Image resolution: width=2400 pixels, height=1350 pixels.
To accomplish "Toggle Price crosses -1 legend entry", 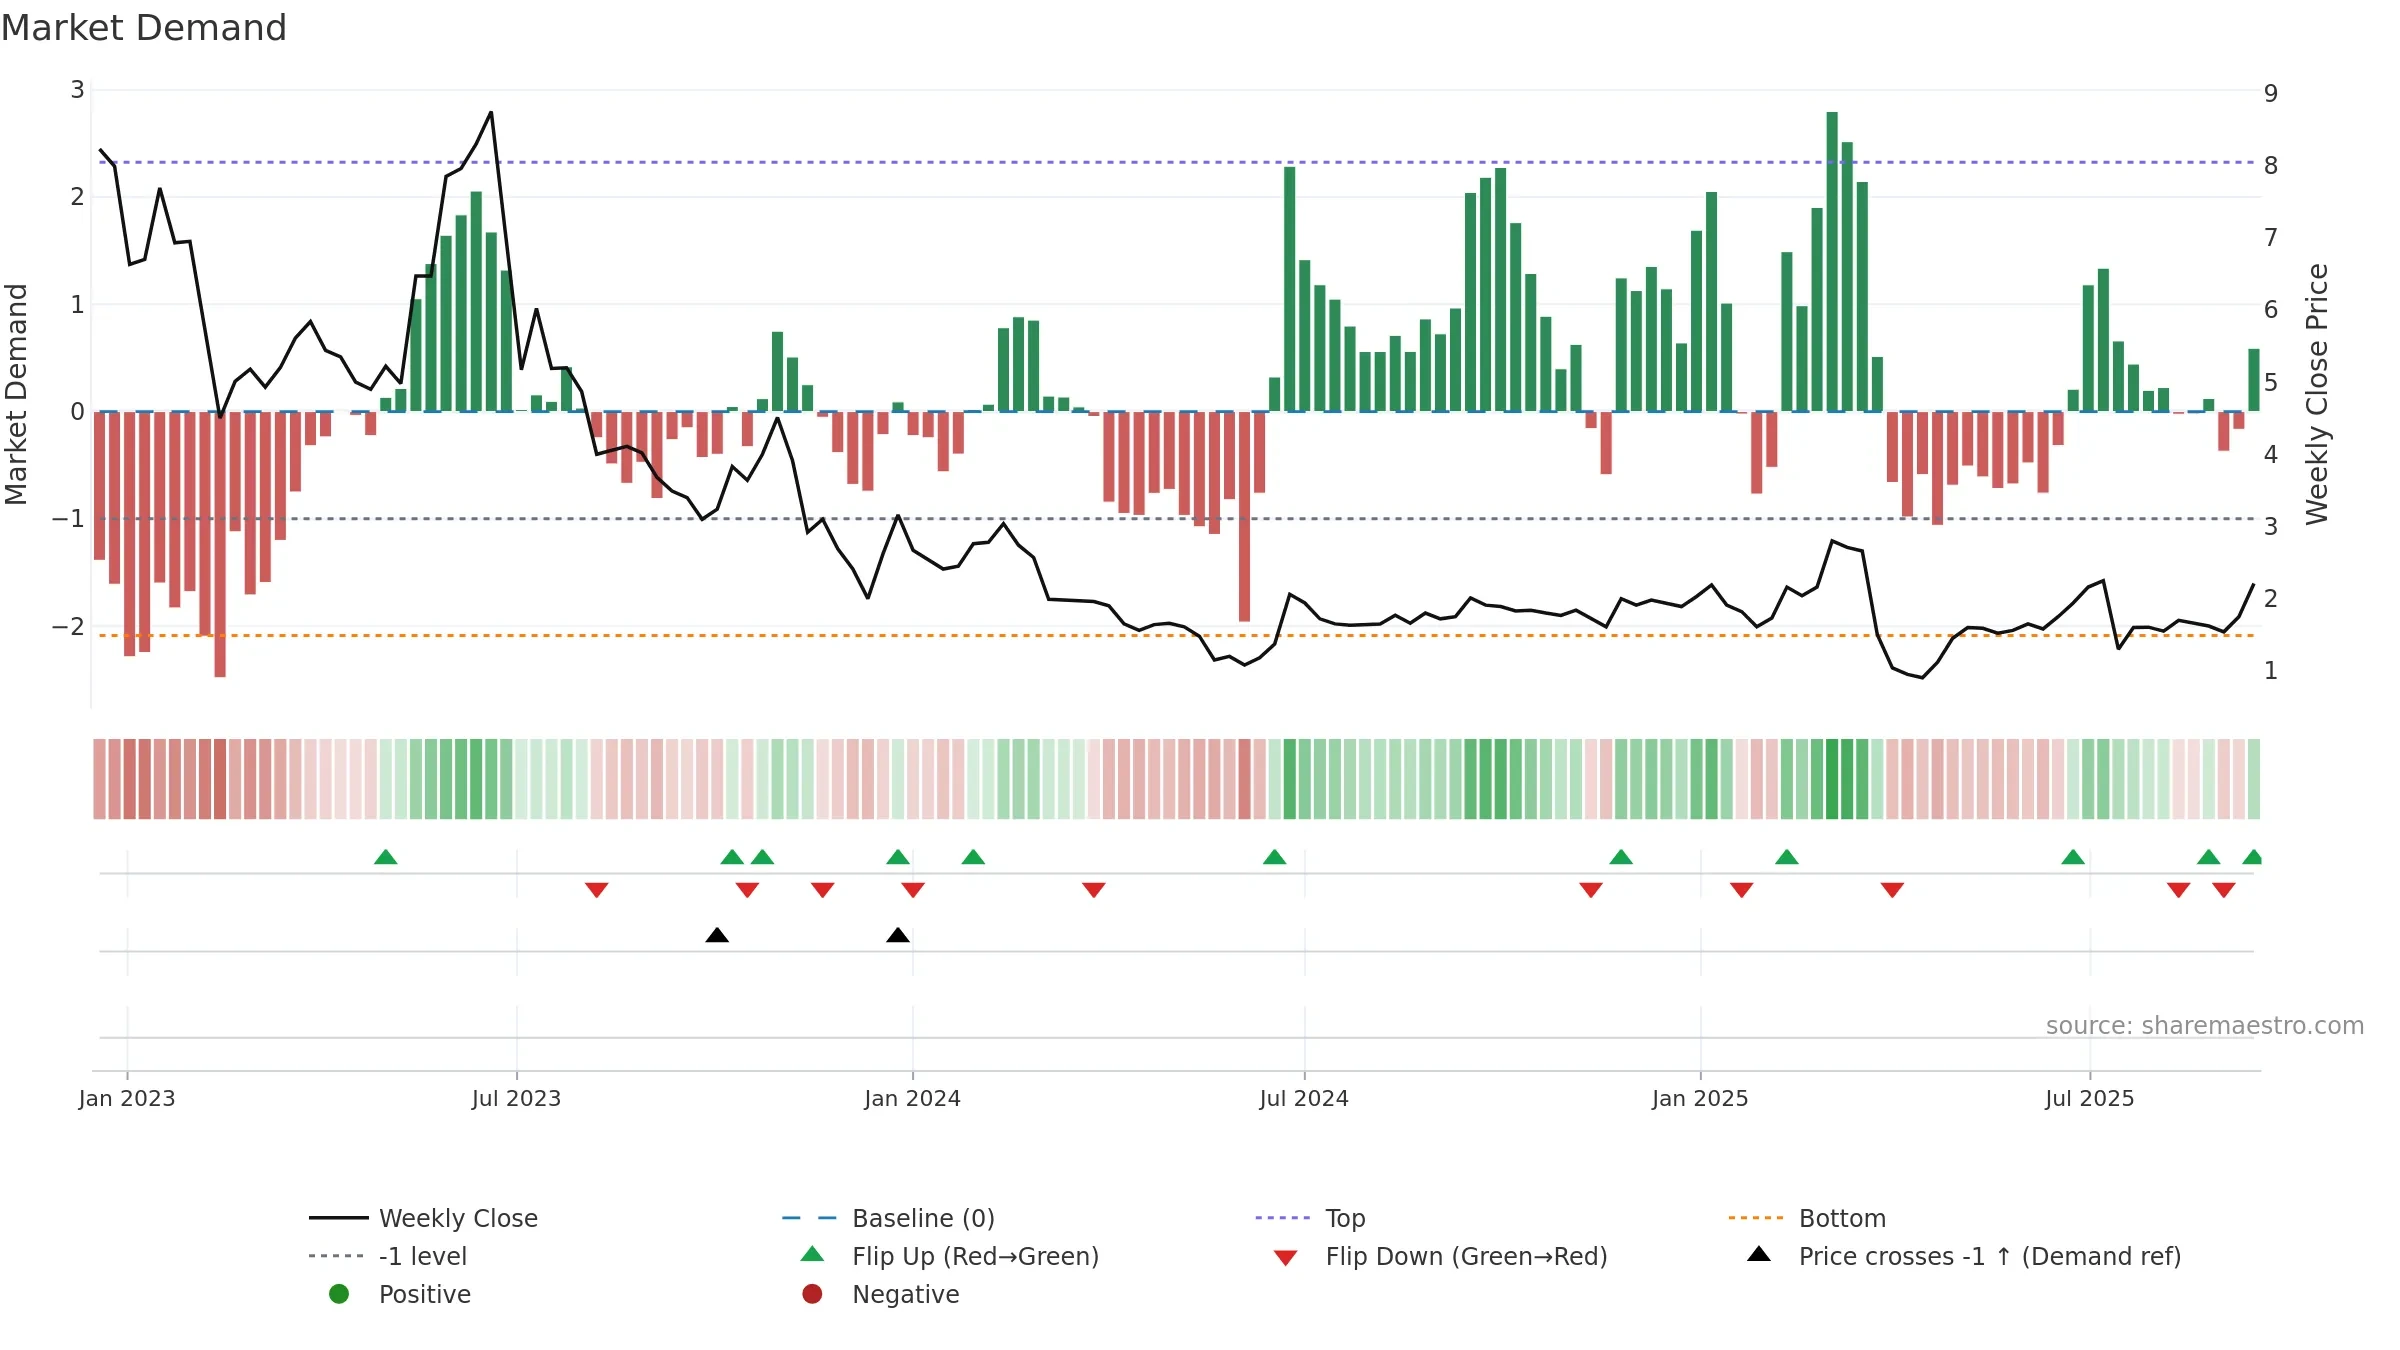I will pyautogui.click(x=1964, y=1256).
